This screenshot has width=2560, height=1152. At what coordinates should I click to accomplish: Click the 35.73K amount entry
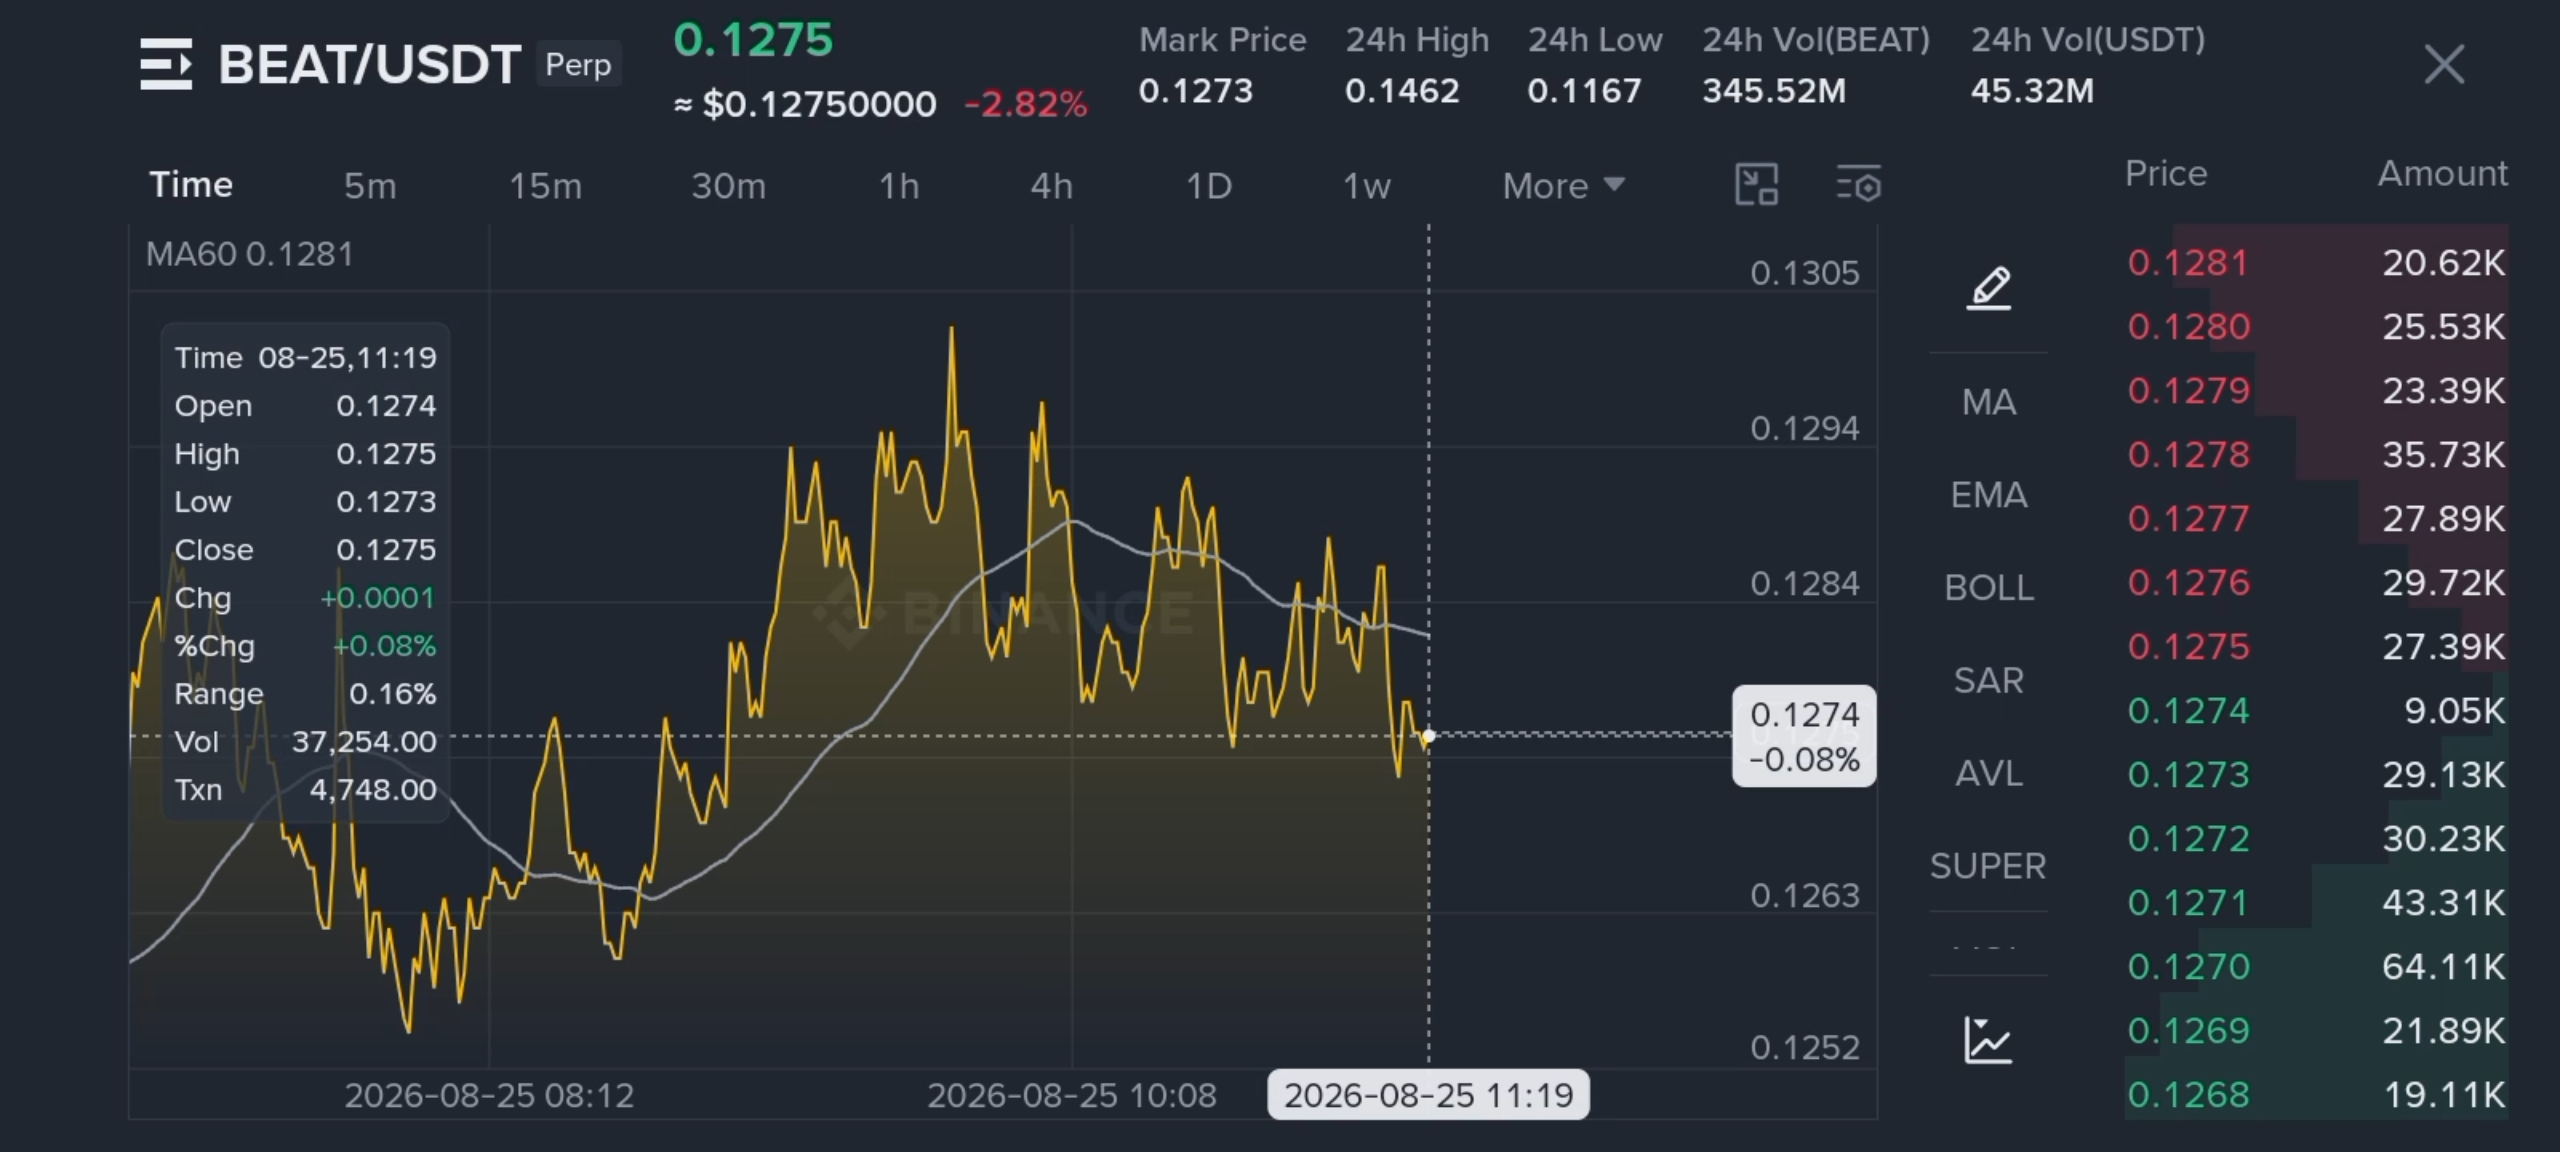[2444, 455]
